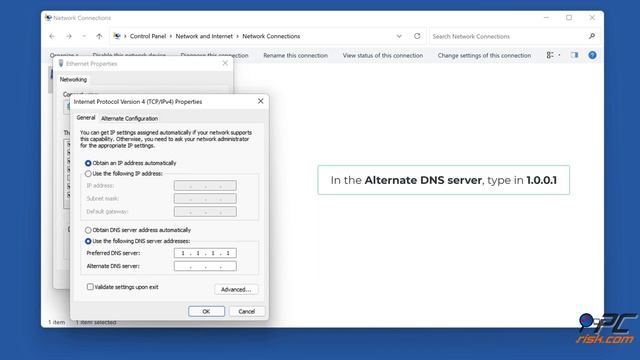Image resolution: width=640 pixels, height=360 pixels.
Task: Open Network and Internet breadcrumb
Action: coord(204,36)
